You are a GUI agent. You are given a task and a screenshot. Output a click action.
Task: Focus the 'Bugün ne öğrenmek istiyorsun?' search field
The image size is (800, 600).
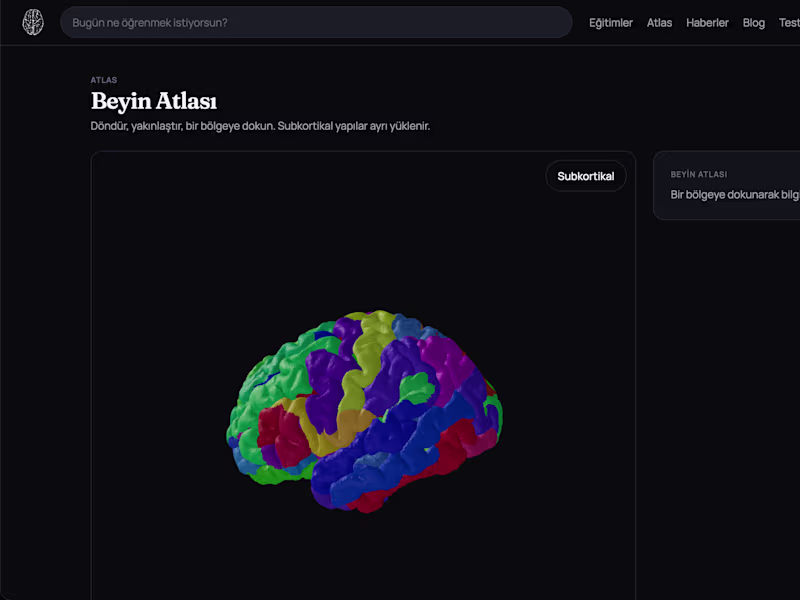point(316,22)
